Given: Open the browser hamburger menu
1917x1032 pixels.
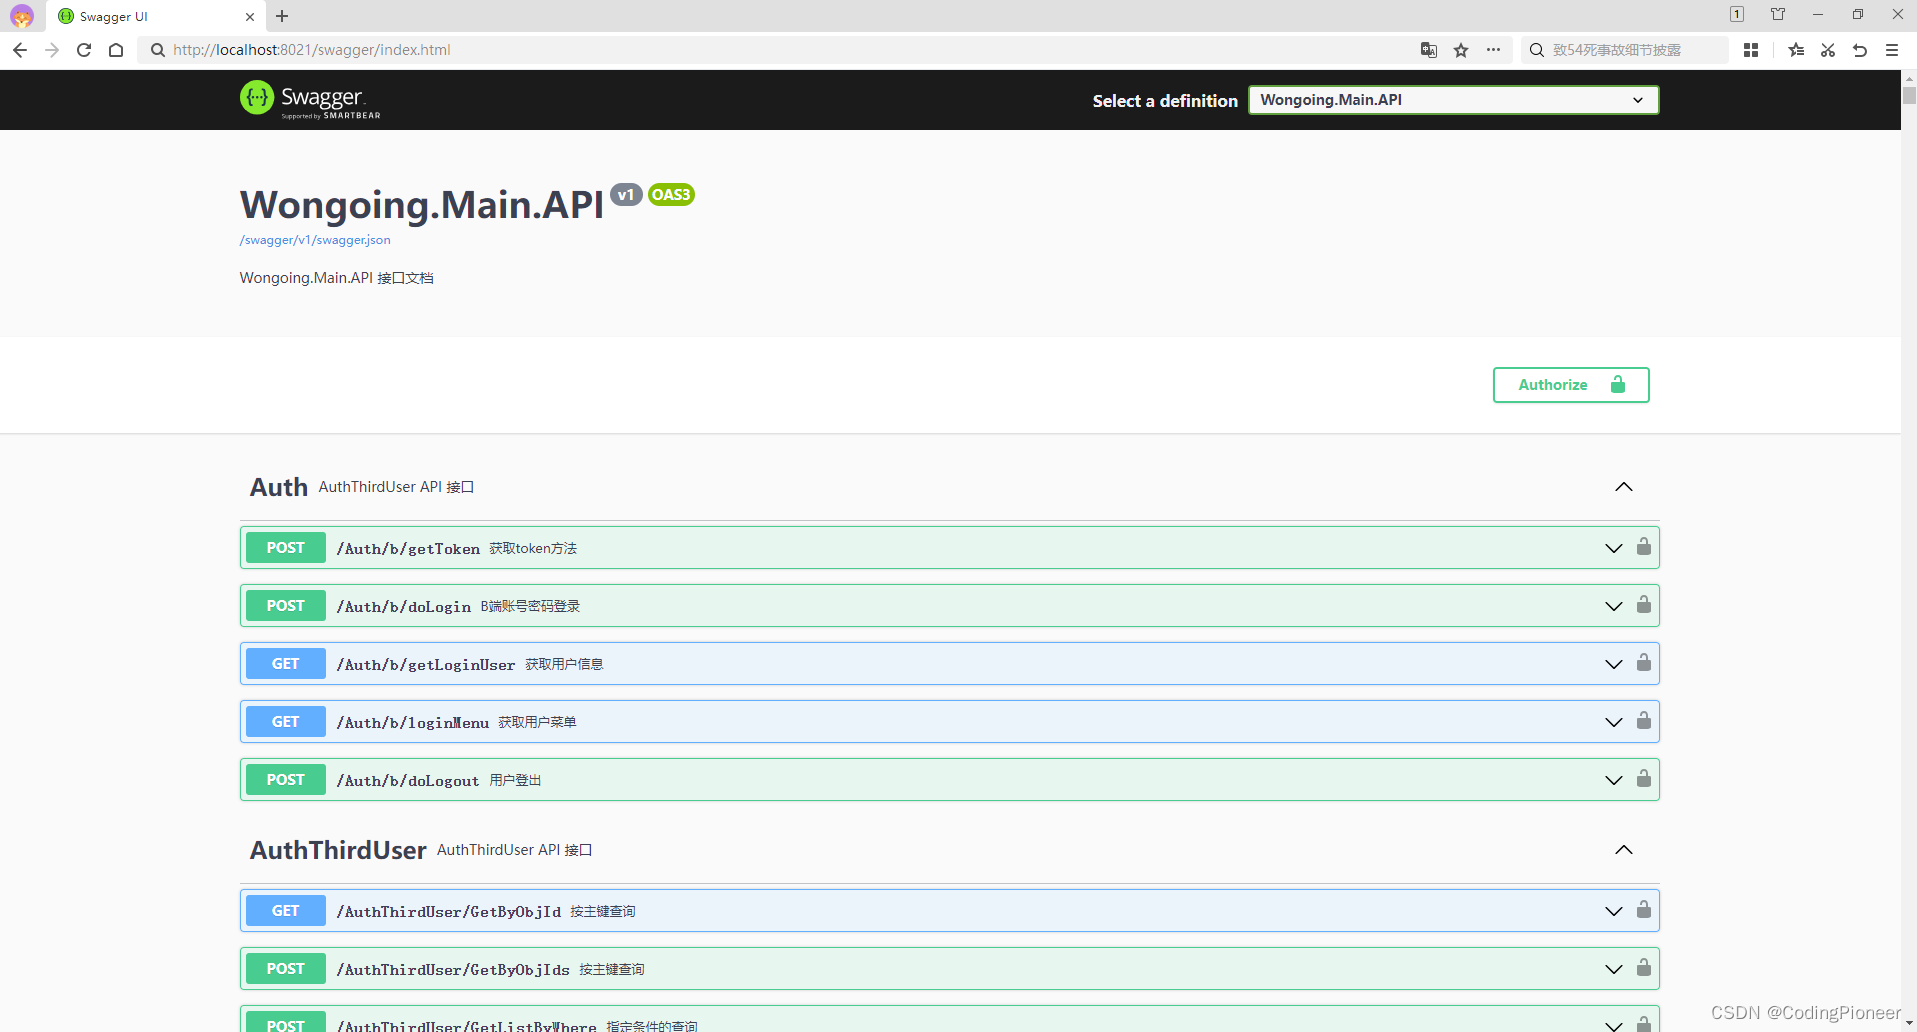Looking at the screenshot, I should 1892,50.
